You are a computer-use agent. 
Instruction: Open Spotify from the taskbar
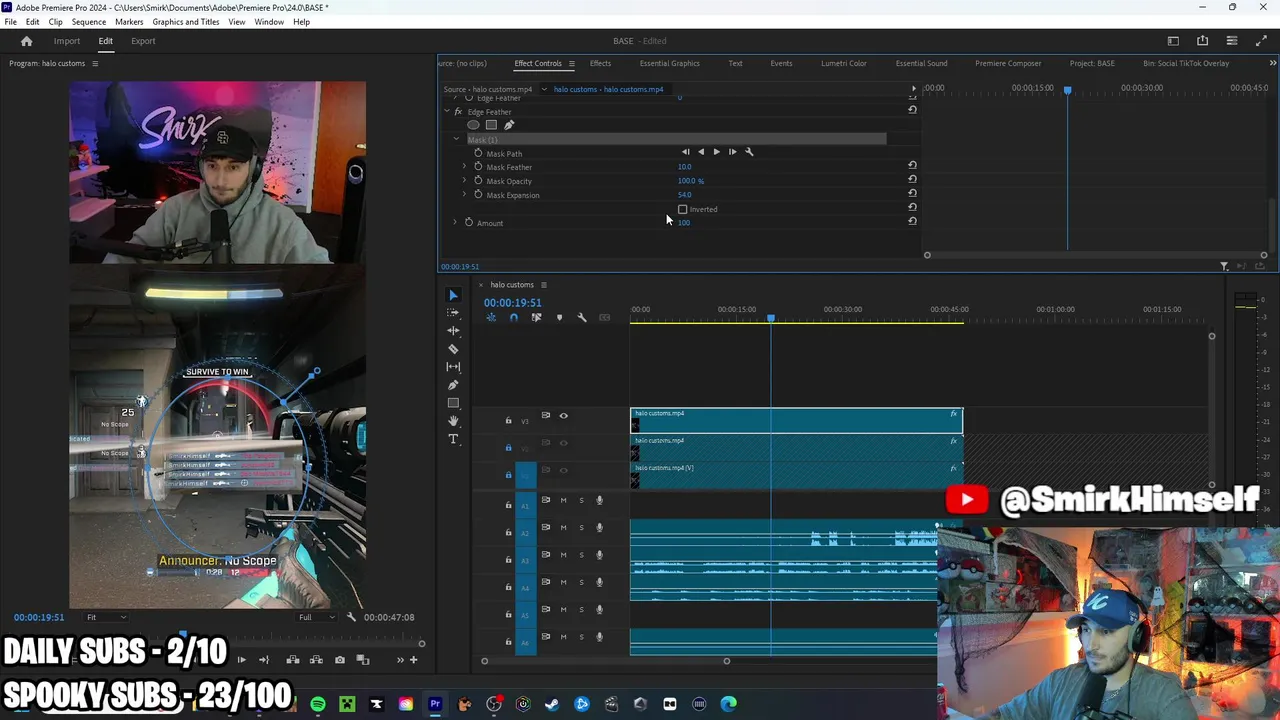[318, 704]
